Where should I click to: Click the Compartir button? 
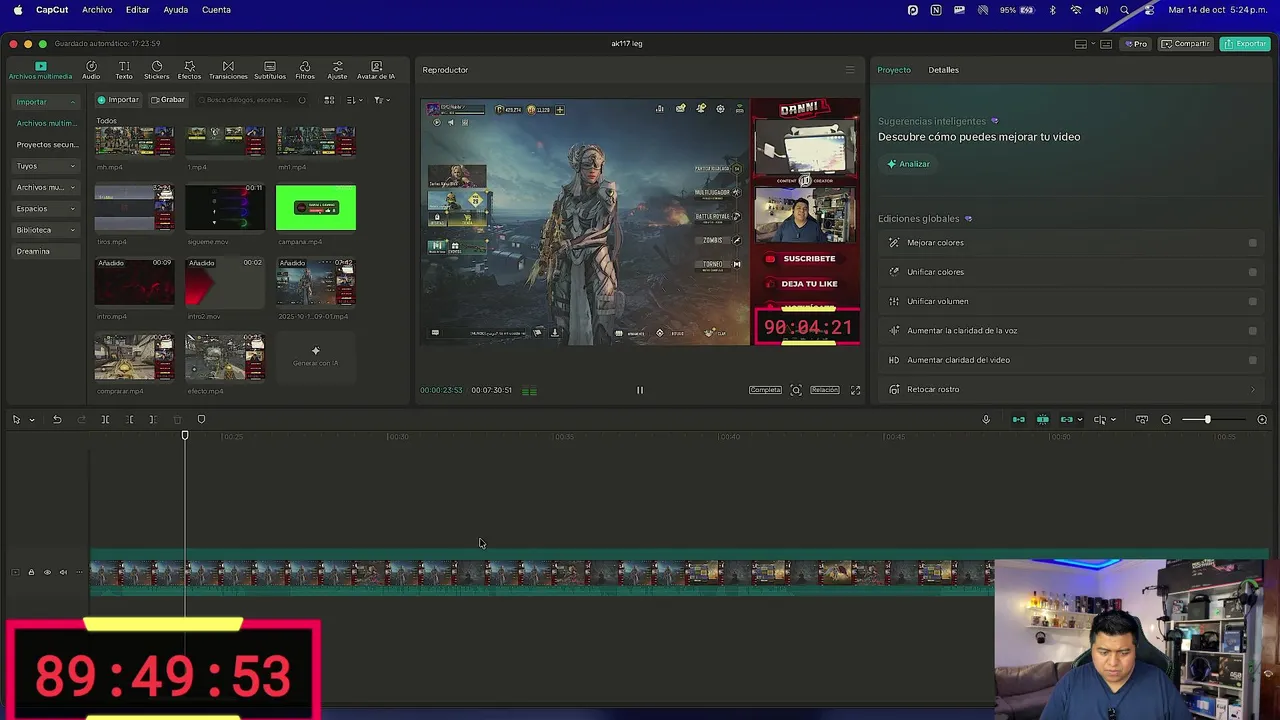pyautogui.click(x=1186, y=44)
